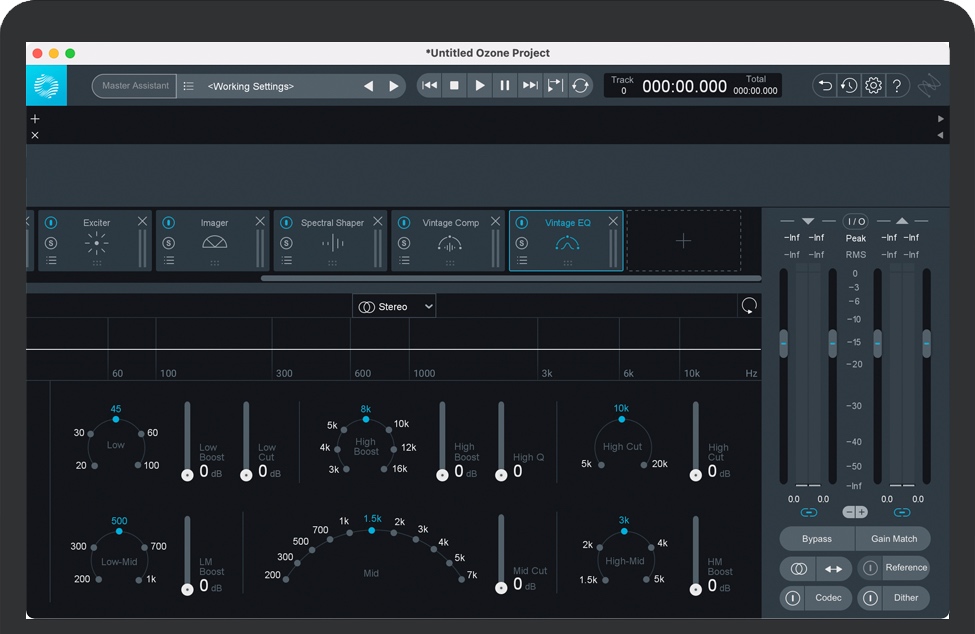Image resolution: width=975 pixels, height=634 pixels.
Task: Click the Gain Match button
Action: pyautogui.click(x=893, y=539)
